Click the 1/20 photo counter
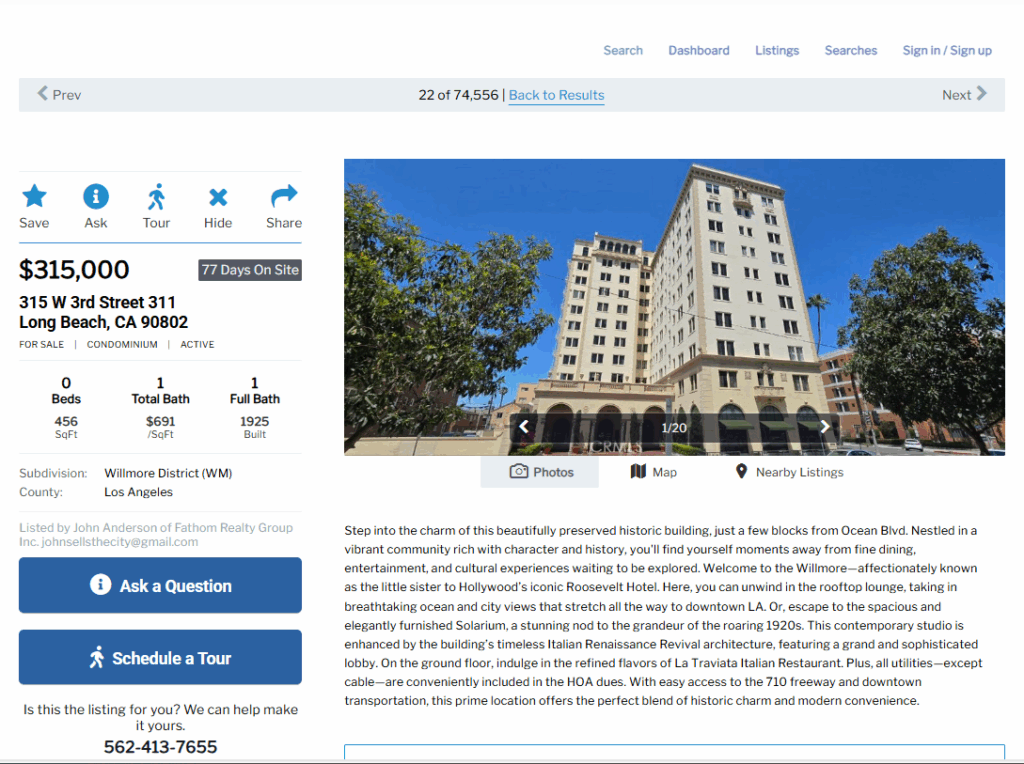Screen dimensions: 1024x764 pyautogui.click(x=674, y=428)
